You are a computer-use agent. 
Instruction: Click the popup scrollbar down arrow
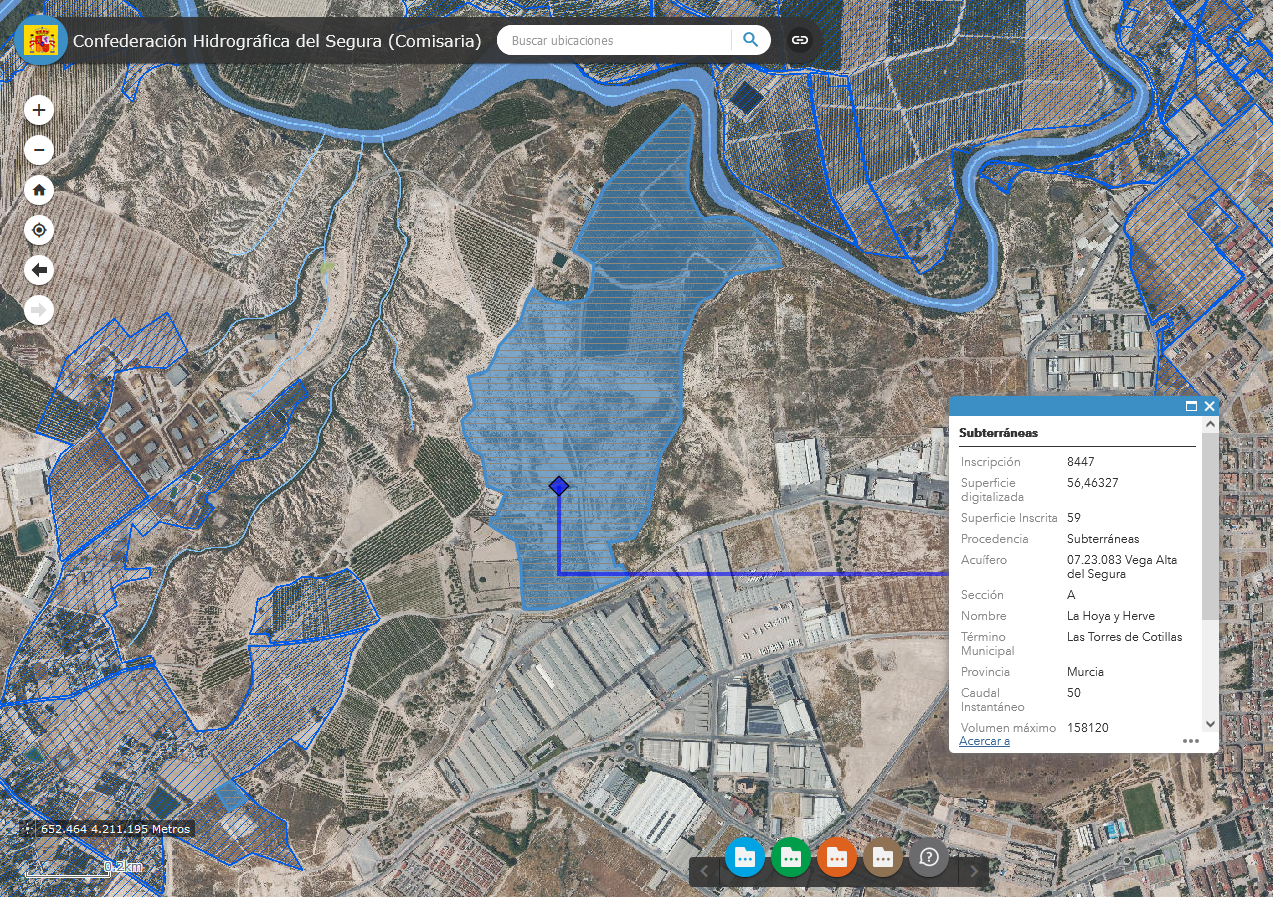(1210, 723)
